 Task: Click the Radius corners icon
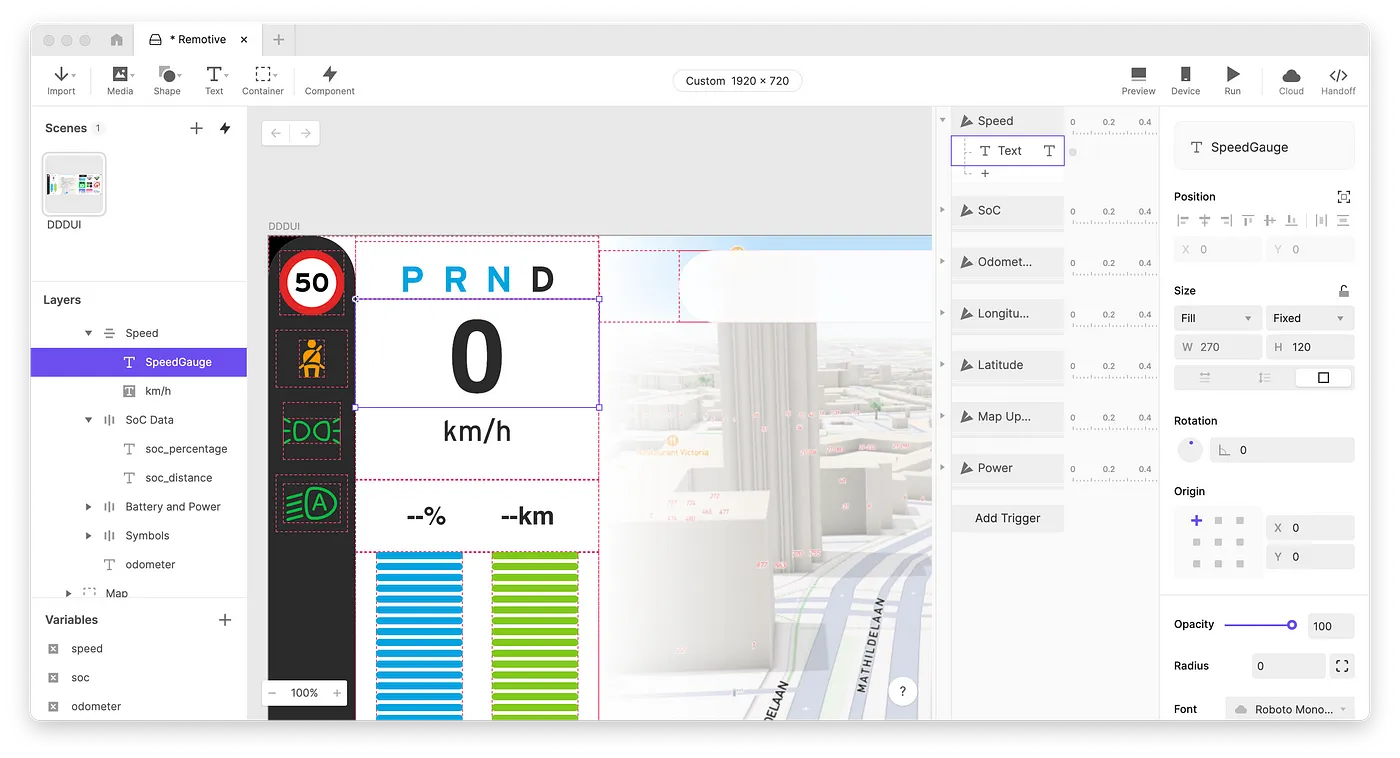click(1342, 666)
